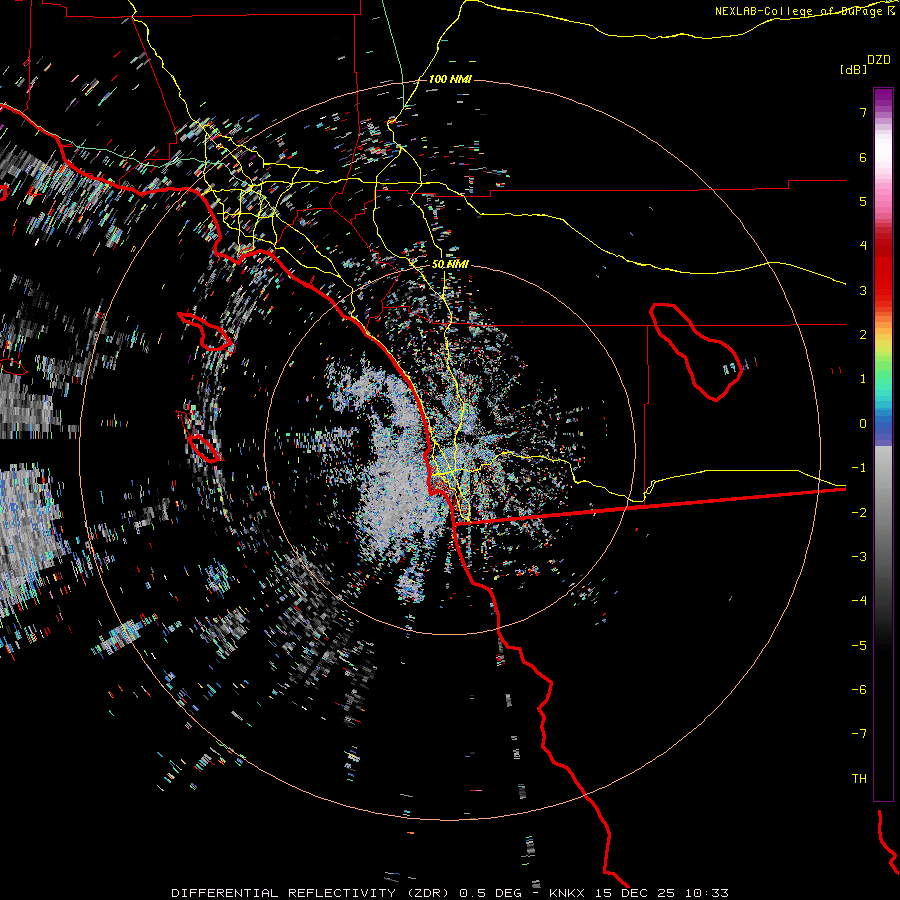Click the scale value 0

pyautogui.click(x=863, y=424)
